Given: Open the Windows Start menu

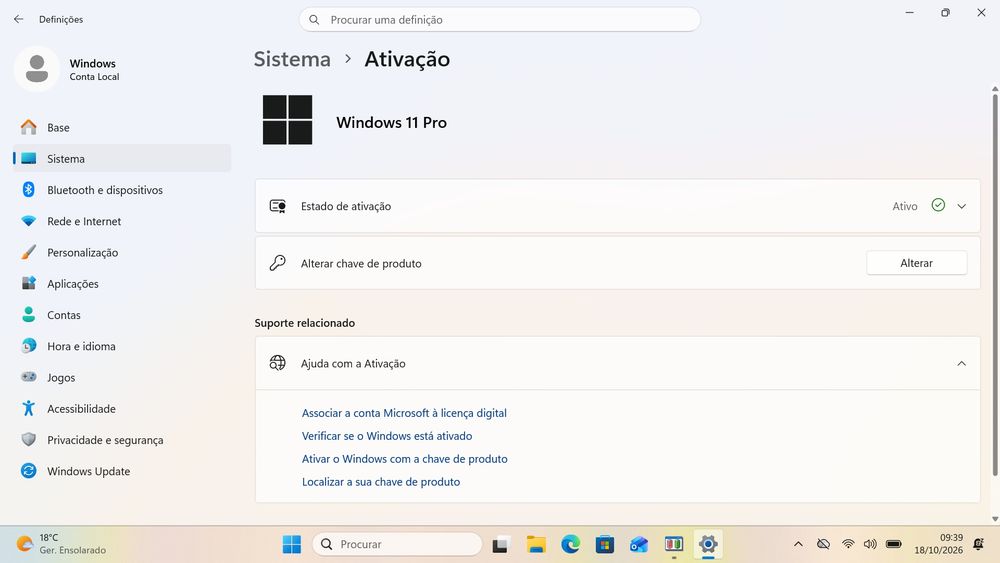Looking at the screenshot, I should coord(291,544).
